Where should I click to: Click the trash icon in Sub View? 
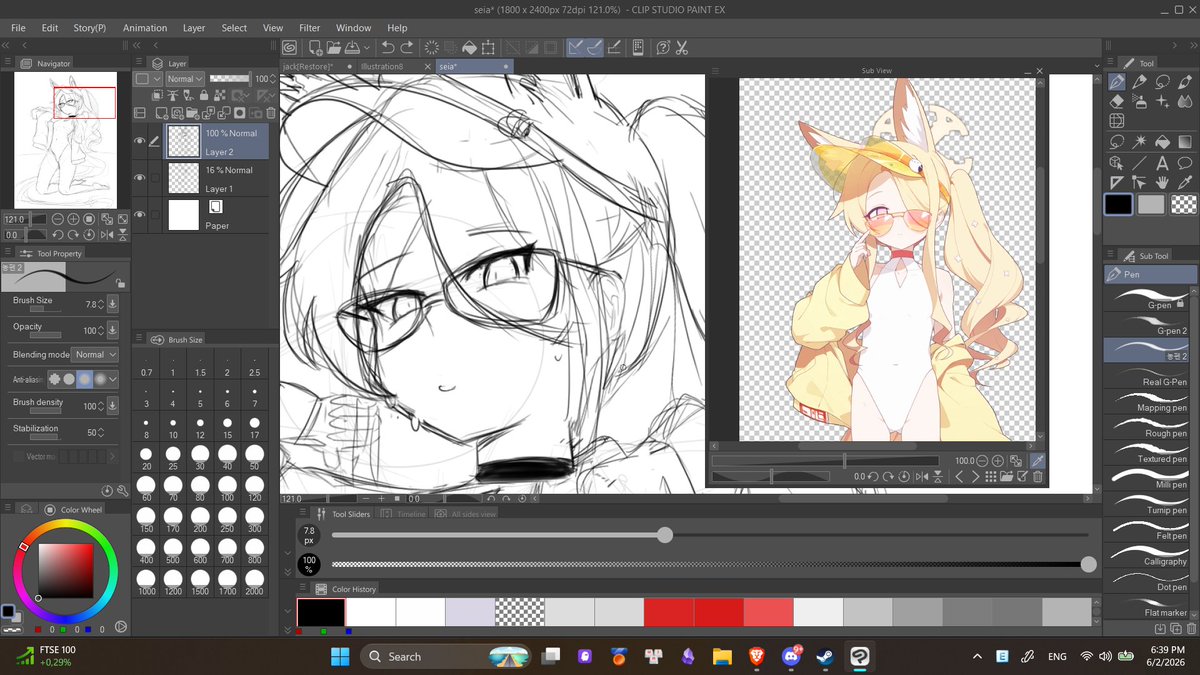pyautogui.click(x=1037, y=477)
